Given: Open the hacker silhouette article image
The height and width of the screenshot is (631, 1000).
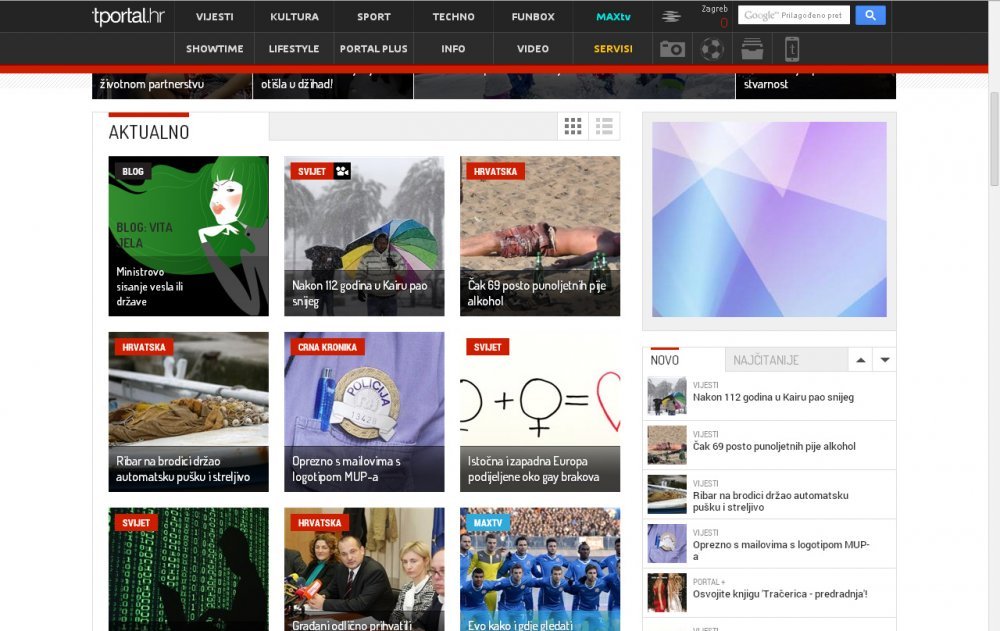Looking at the screenshot, I should coord(188,569).
